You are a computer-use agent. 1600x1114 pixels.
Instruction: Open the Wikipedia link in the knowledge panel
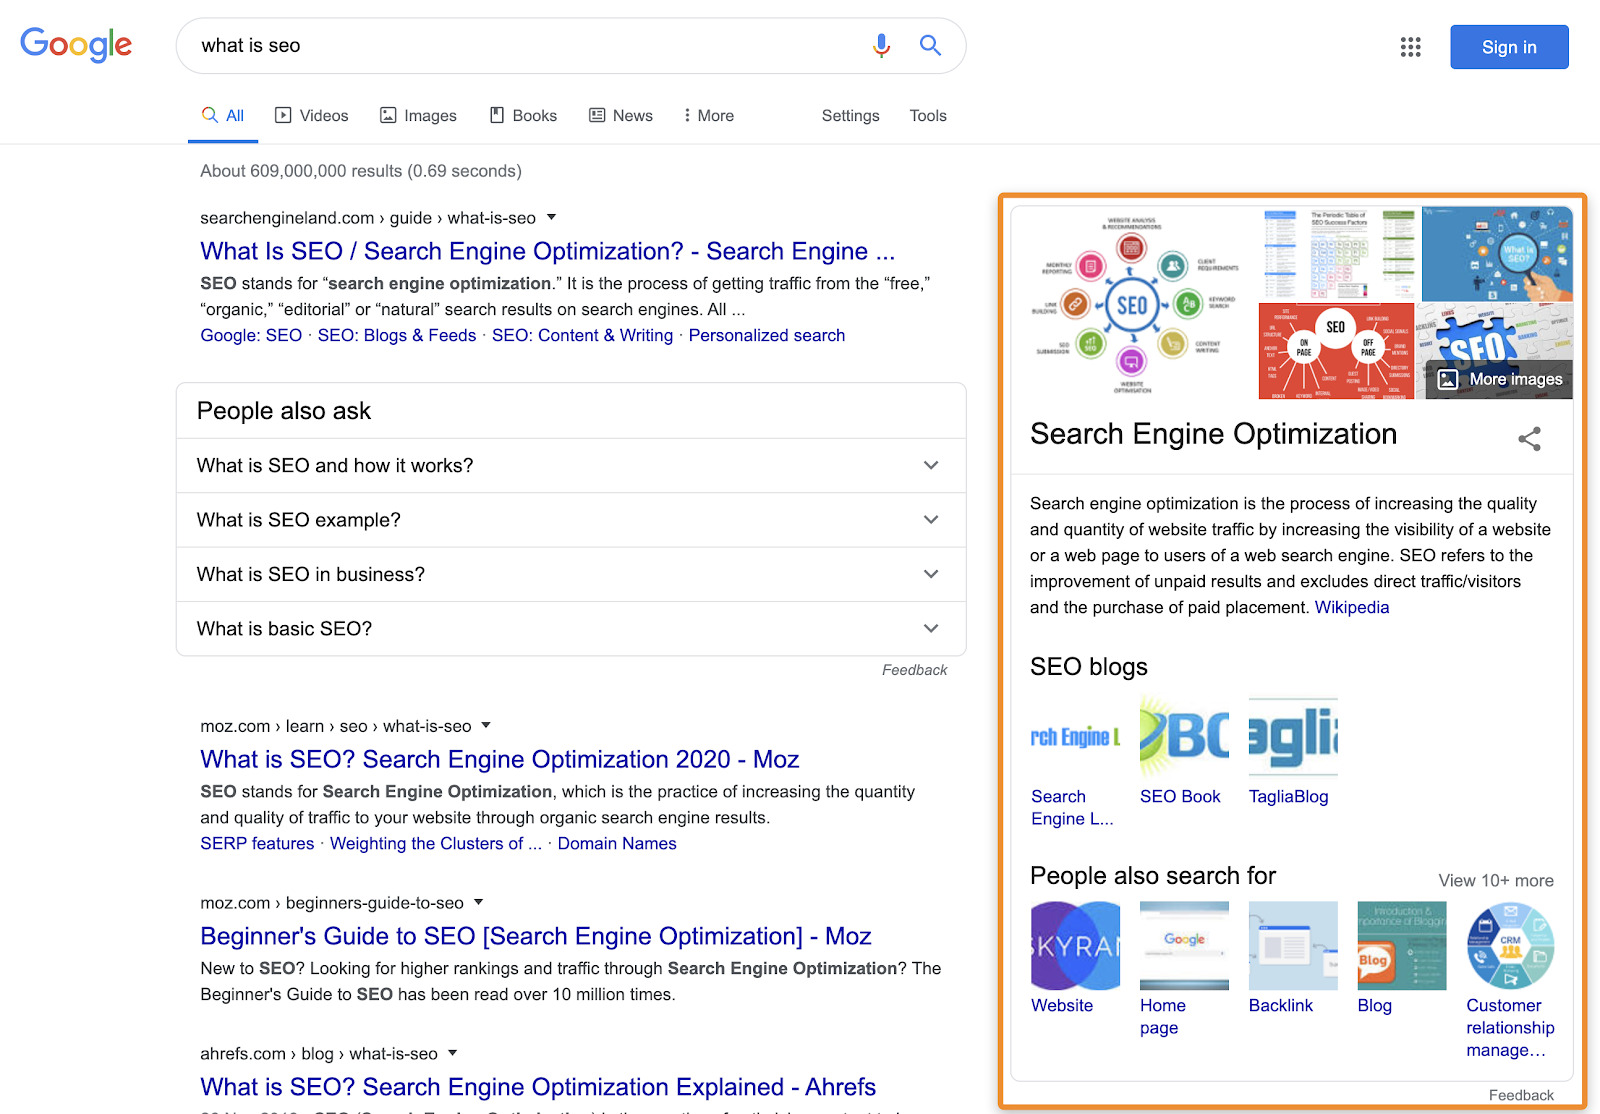[1351, 607]
